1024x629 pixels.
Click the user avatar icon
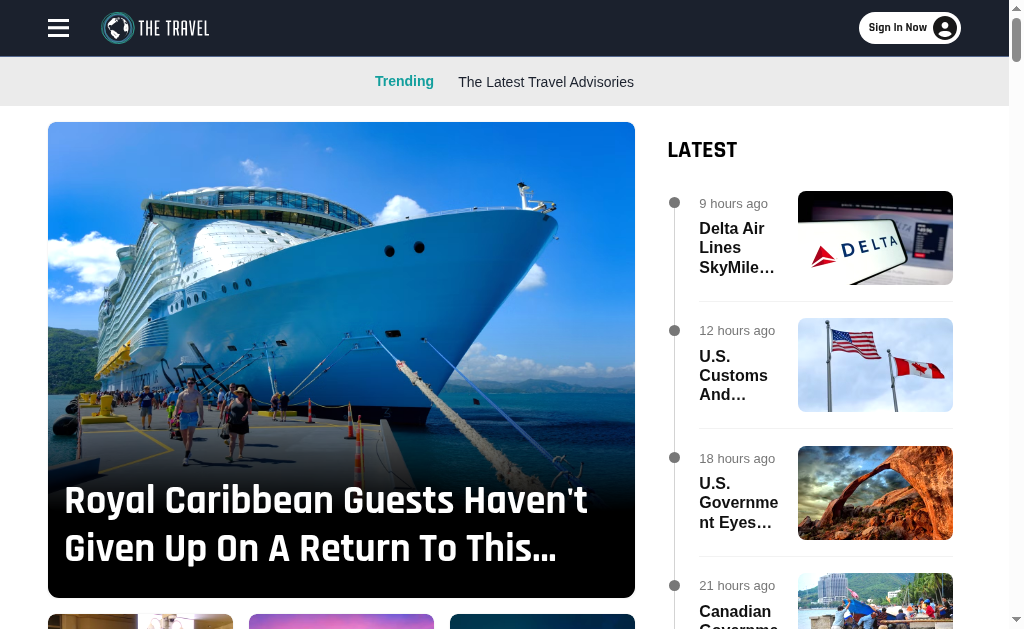(944, 28)
